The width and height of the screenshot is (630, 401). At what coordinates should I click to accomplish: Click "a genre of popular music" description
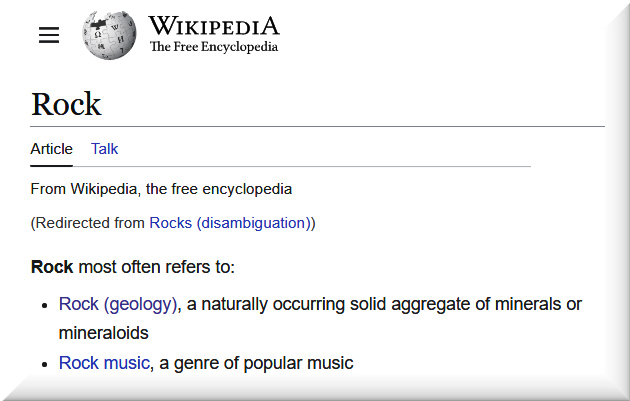point(256,363)
